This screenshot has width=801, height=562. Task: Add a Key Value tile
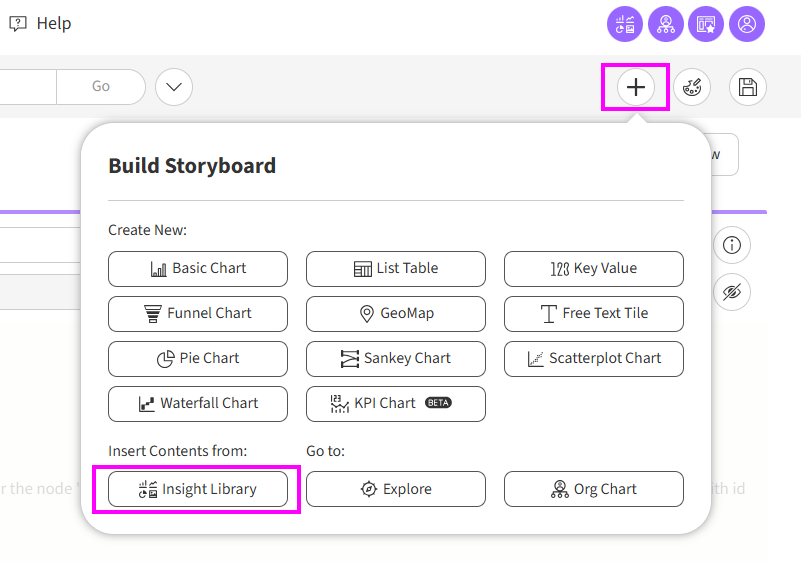pyautogui.click(x=594, y=268)
